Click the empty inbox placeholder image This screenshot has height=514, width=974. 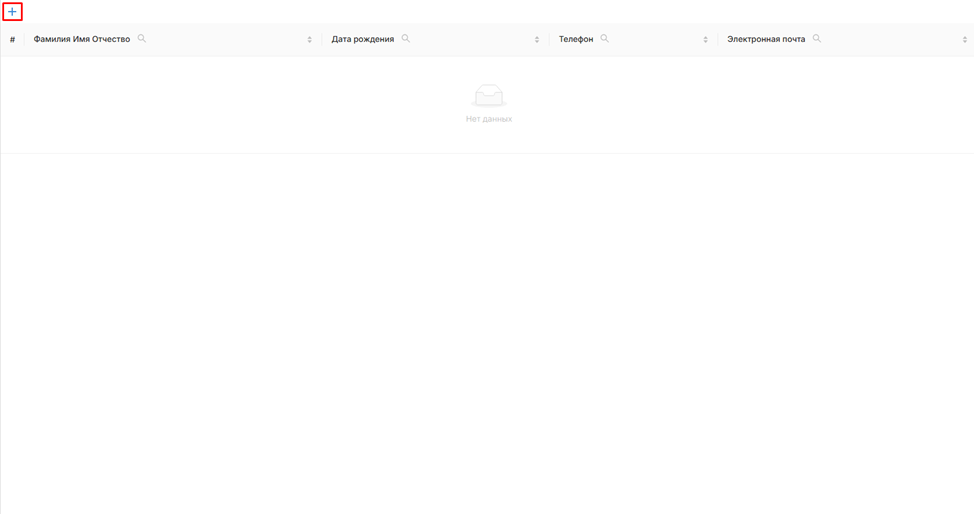tap(489, 96)
